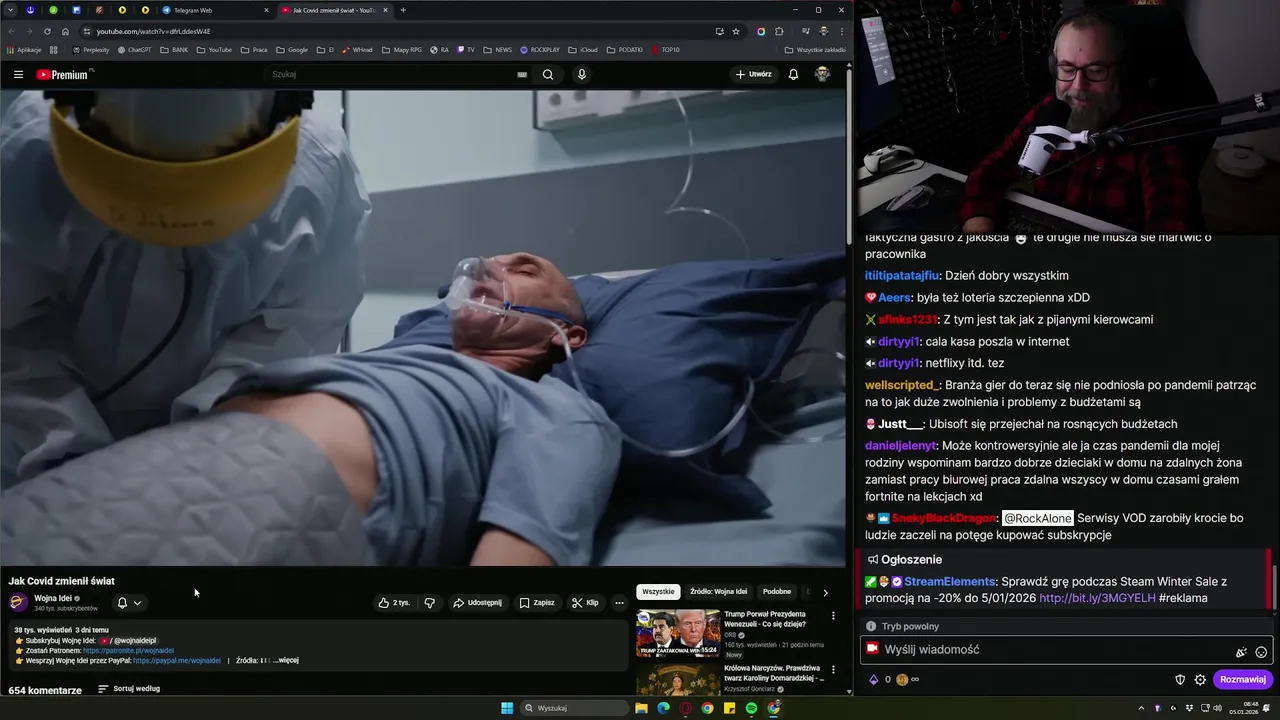Click the paused video player
The height and width of the screenshot is (720, 1280).
click(423, 328)
